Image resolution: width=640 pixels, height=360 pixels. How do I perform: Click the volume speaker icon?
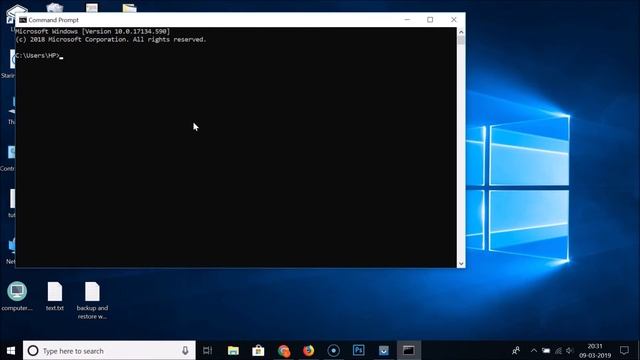pos(570,351)
